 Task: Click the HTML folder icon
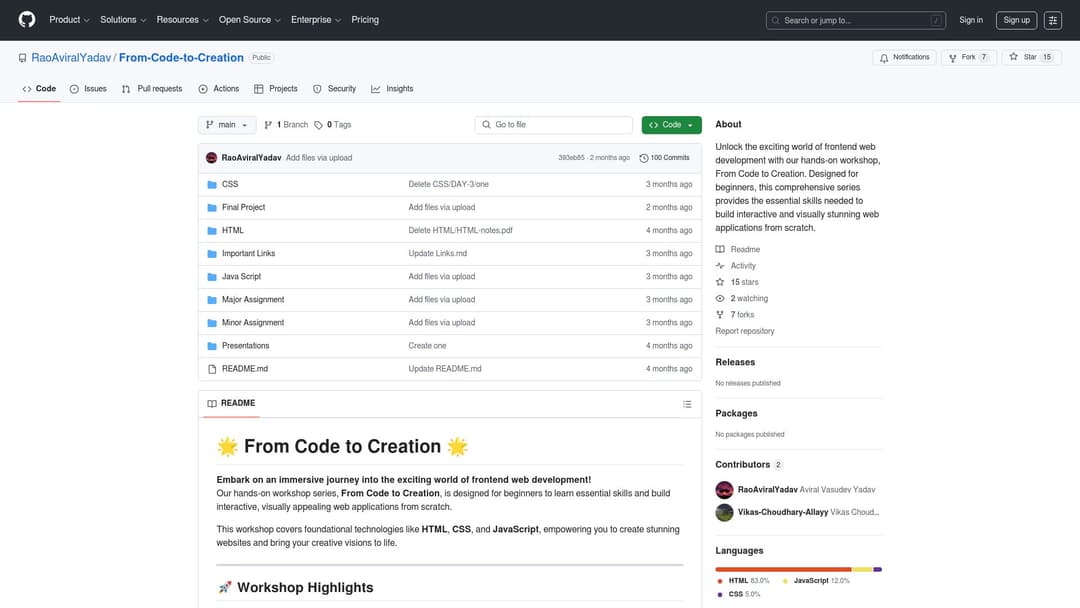[x=212, y=231]
